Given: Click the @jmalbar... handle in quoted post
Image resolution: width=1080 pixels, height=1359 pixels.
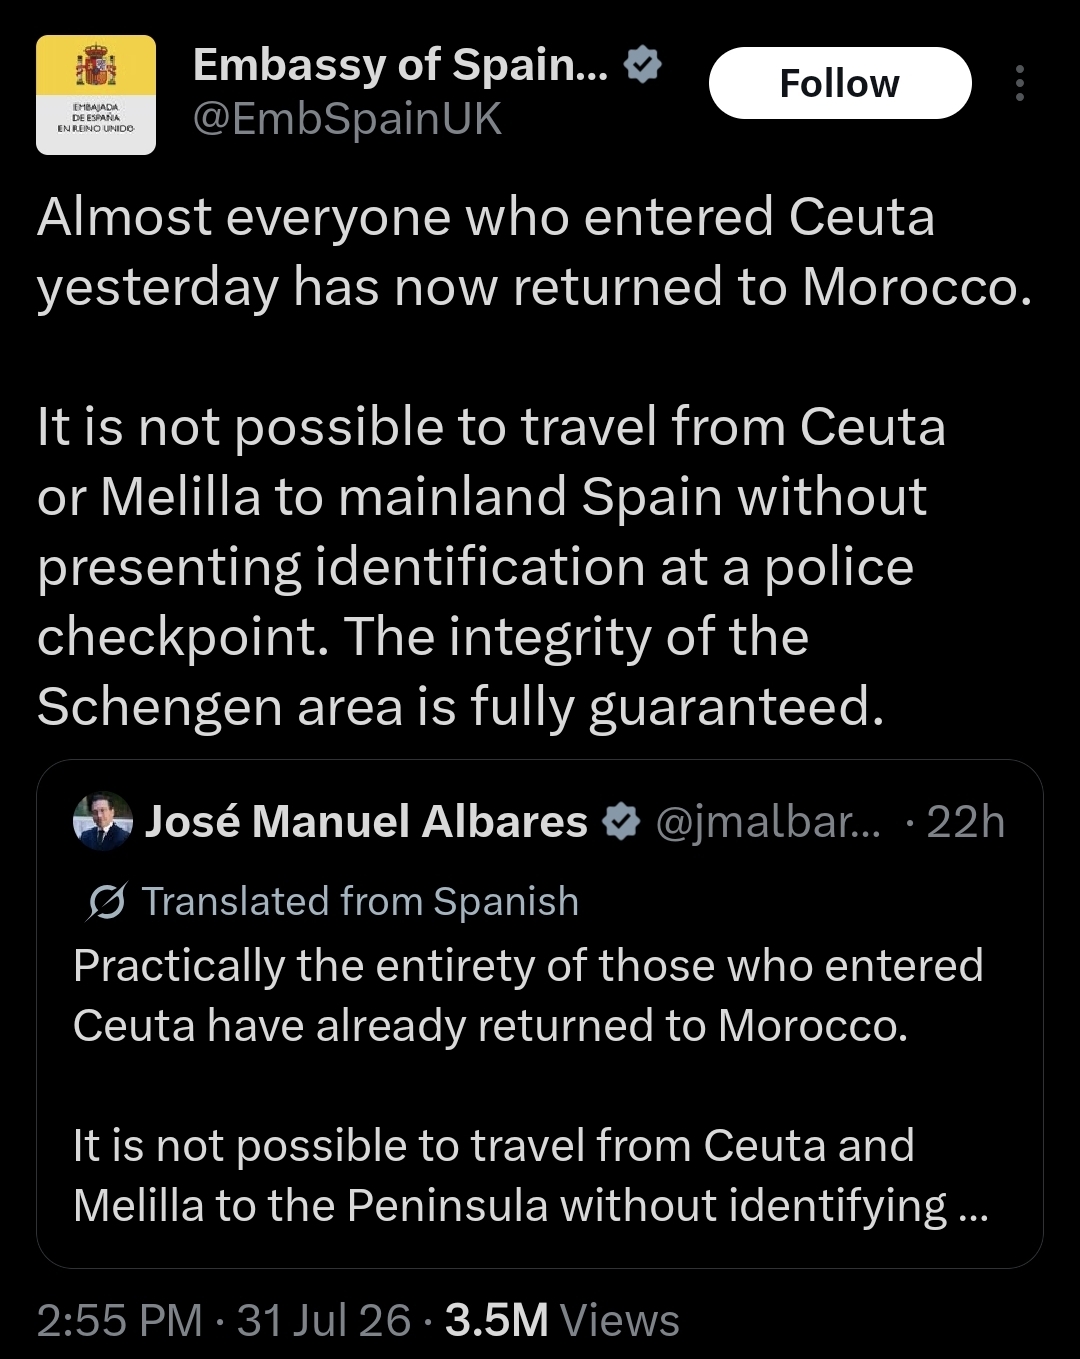Looking at the screenshot, I should [x=768, y=822].
